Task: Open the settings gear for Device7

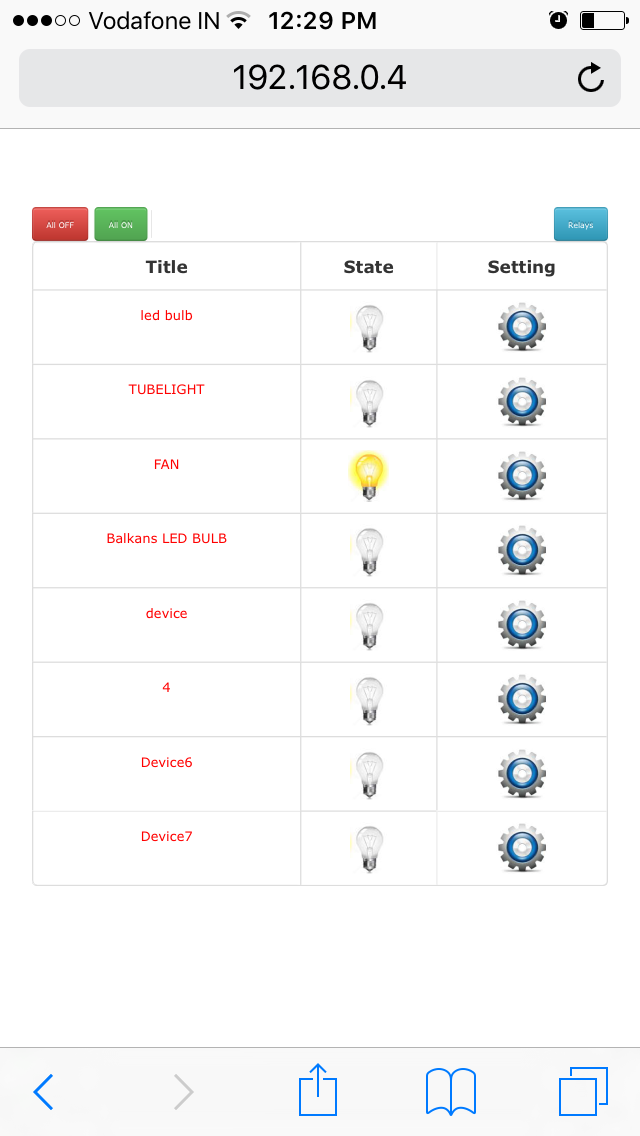Action: 522,848
